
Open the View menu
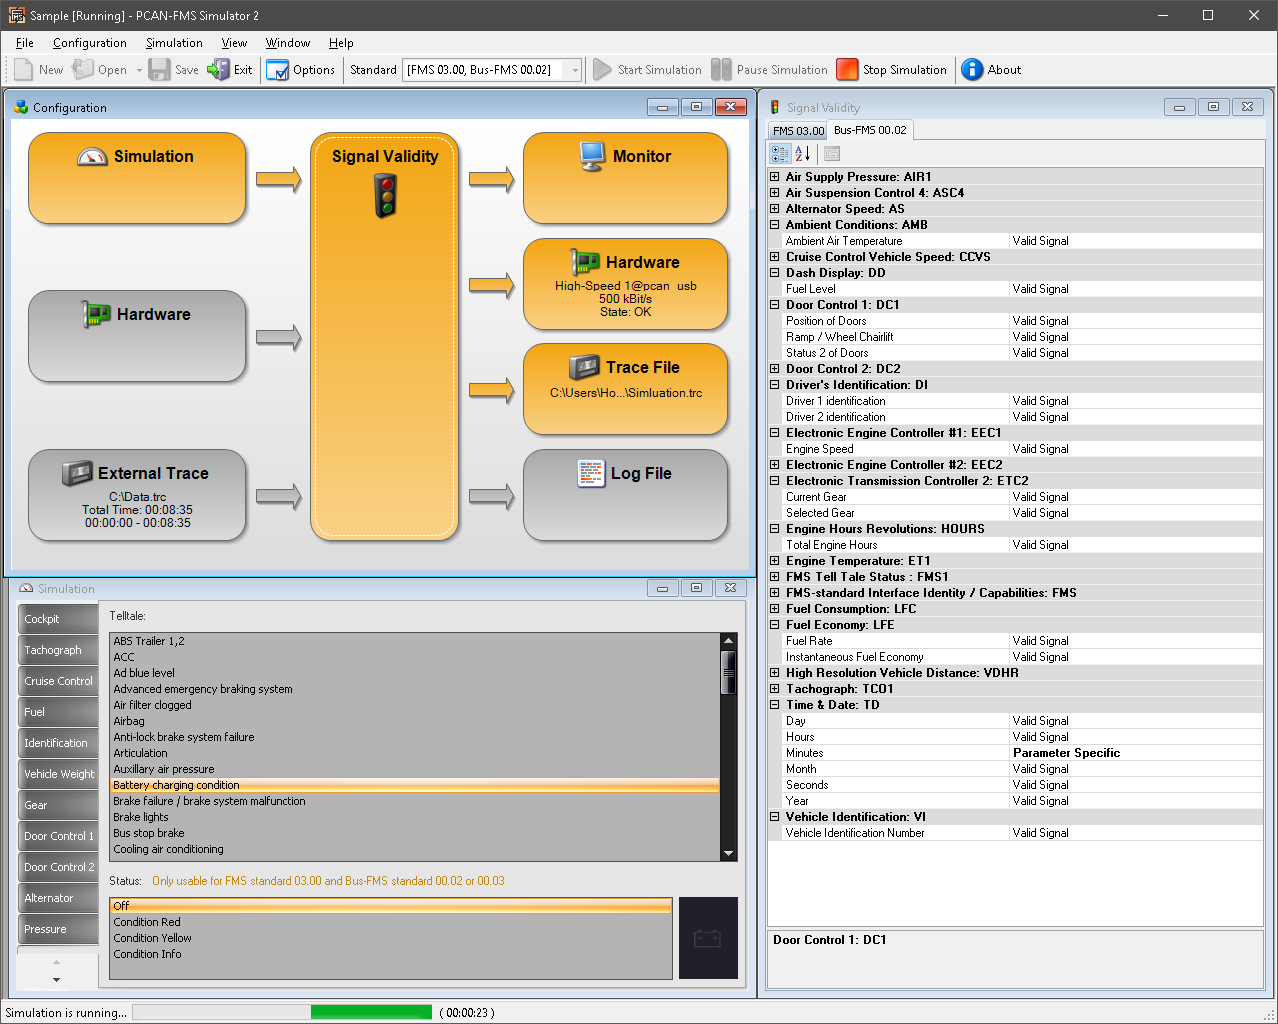click(x=234, y=43)
